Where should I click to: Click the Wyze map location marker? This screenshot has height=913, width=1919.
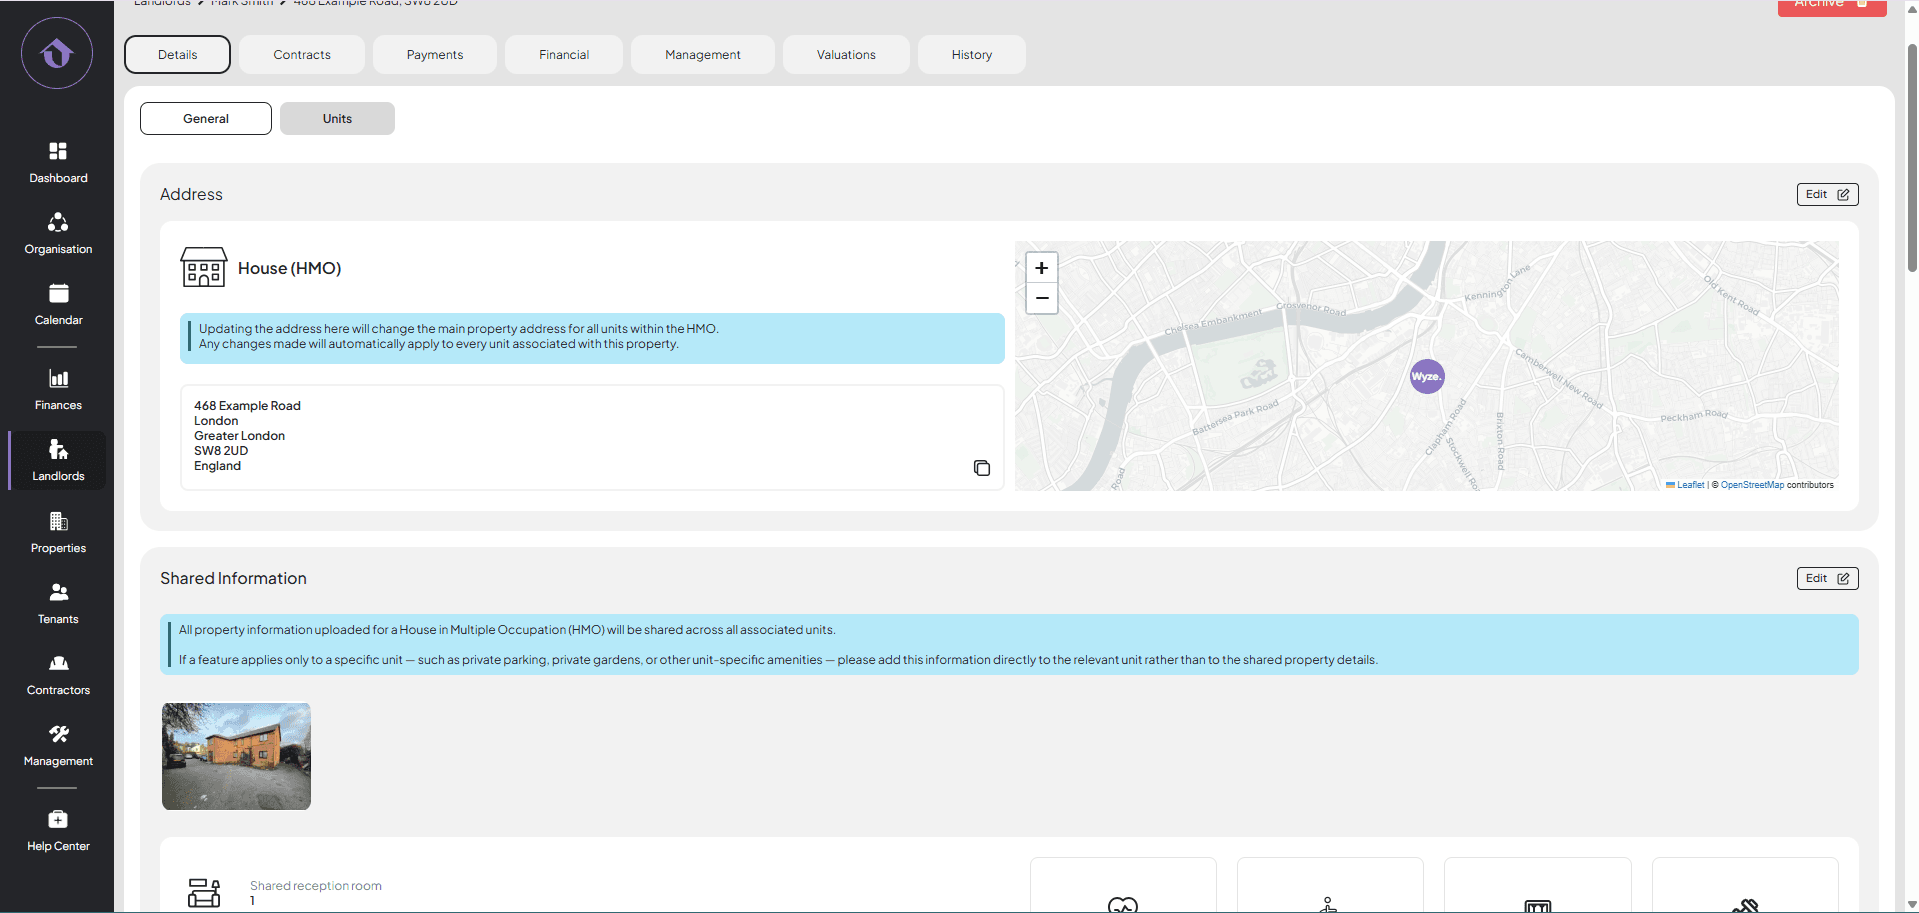click(x=1426, y=377)
